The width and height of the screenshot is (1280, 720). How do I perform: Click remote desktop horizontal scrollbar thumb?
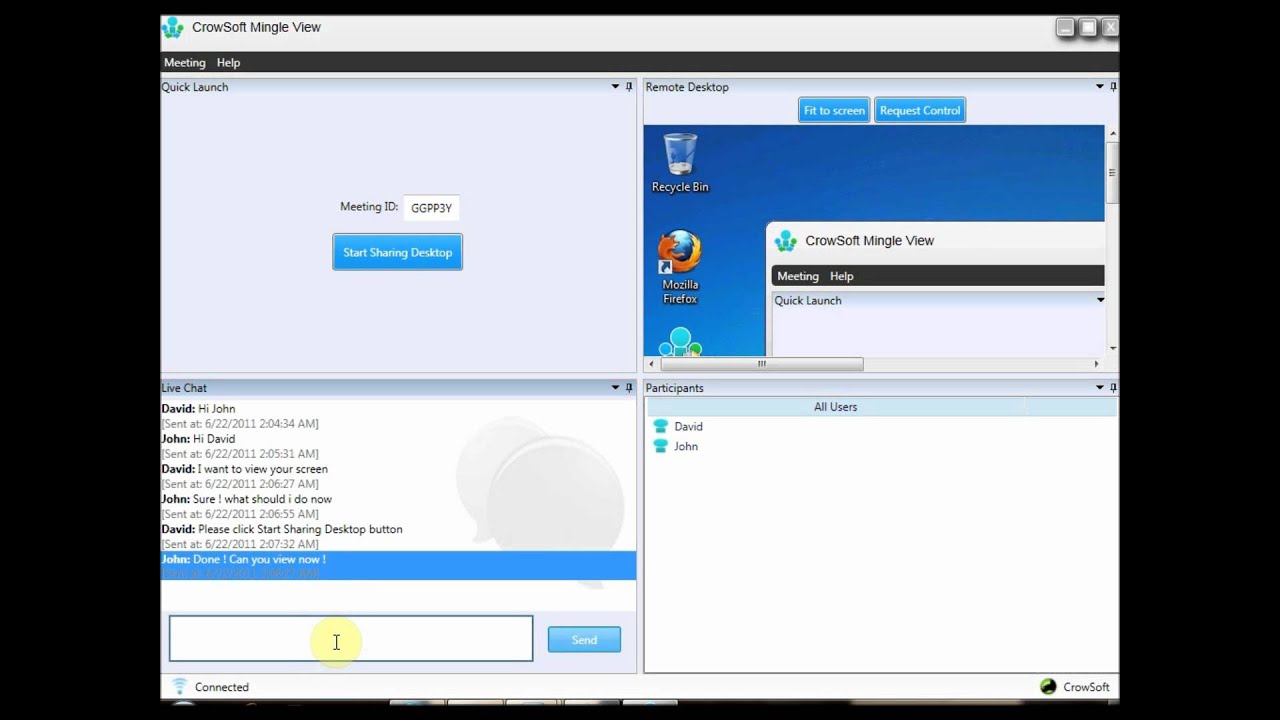point(762,364)
